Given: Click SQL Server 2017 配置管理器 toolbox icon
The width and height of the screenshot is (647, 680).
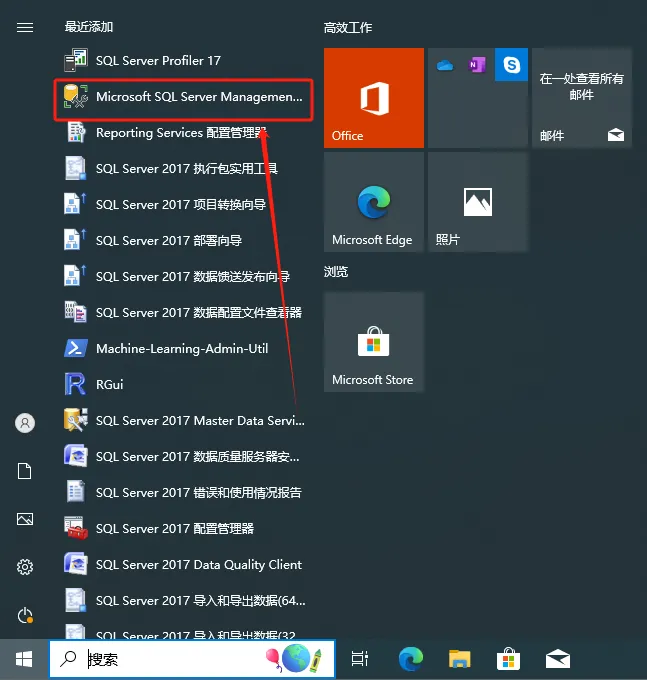Looking at the screenshot, I should (76, 528).
